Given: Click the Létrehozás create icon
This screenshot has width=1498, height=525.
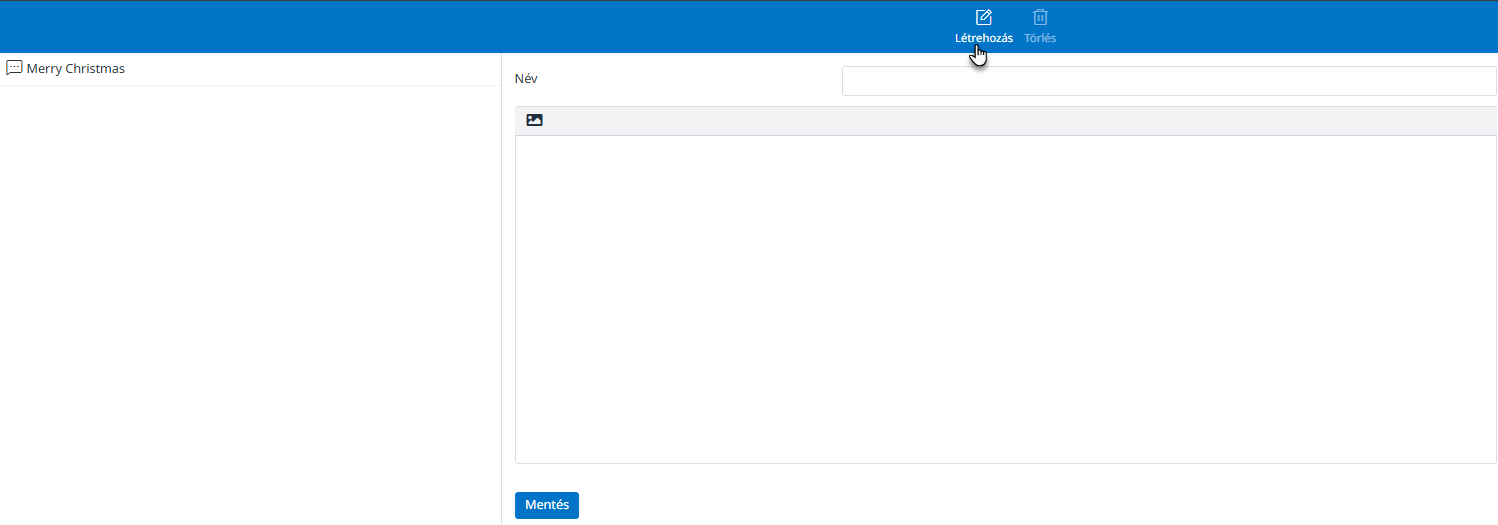Looking at the screenshot, I should pos(984,17).
